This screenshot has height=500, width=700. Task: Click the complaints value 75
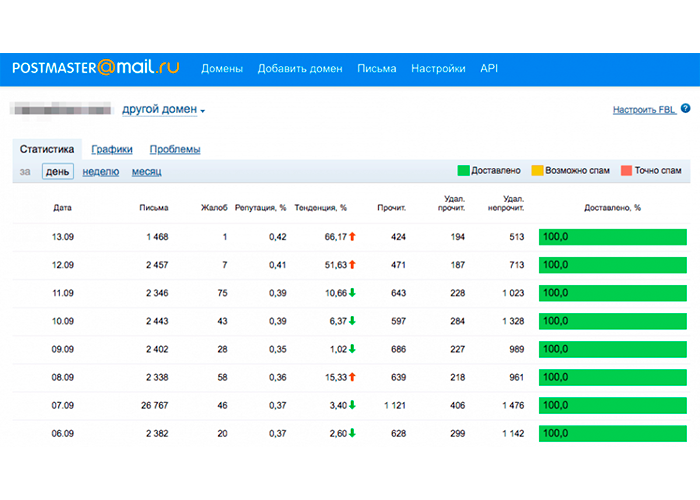coord(222,293)
